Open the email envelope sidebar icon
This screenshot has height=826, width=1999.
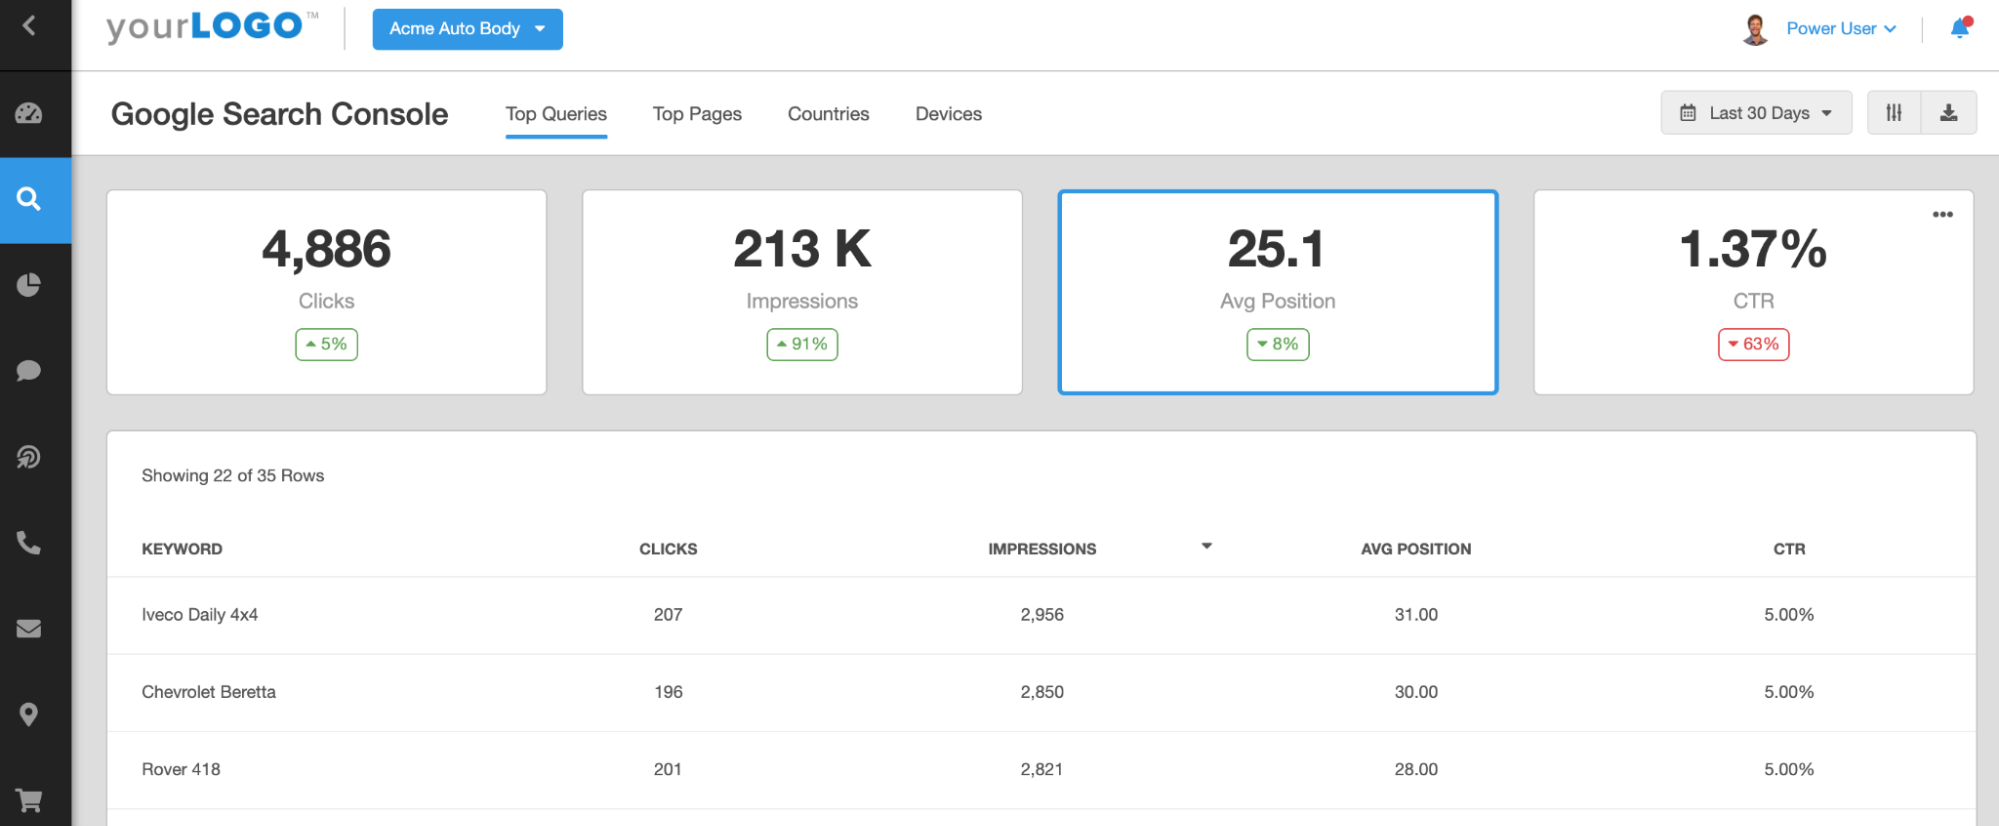[x=29, y=628]
